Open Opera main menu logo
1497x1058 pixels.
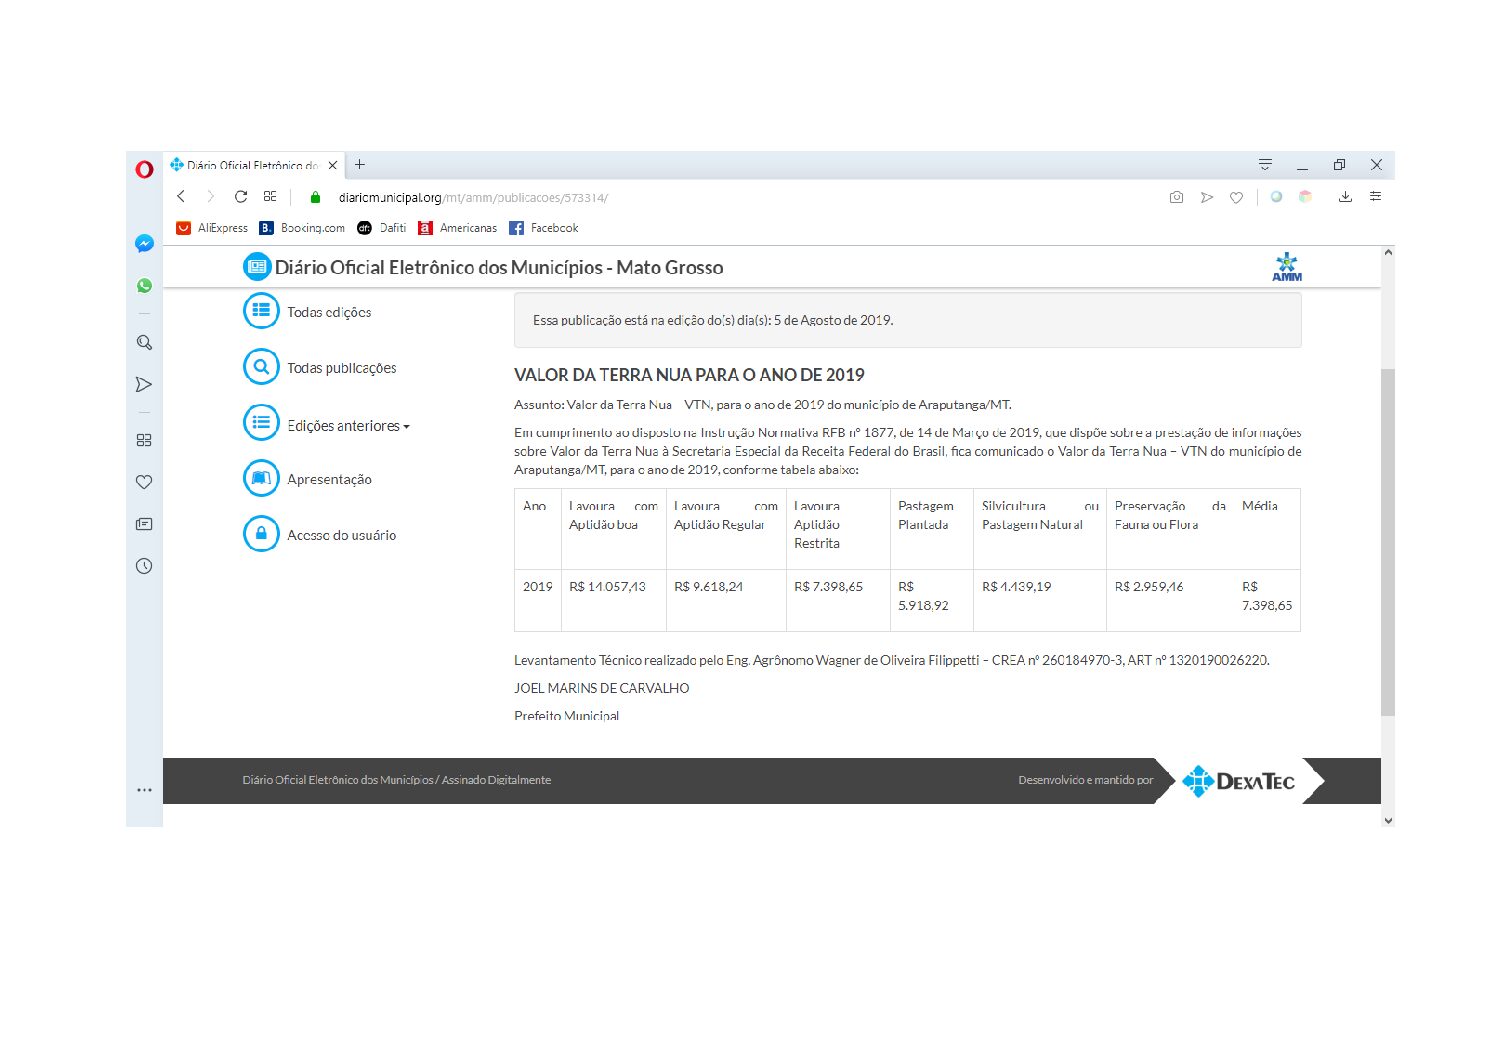(x=144, y=169)
